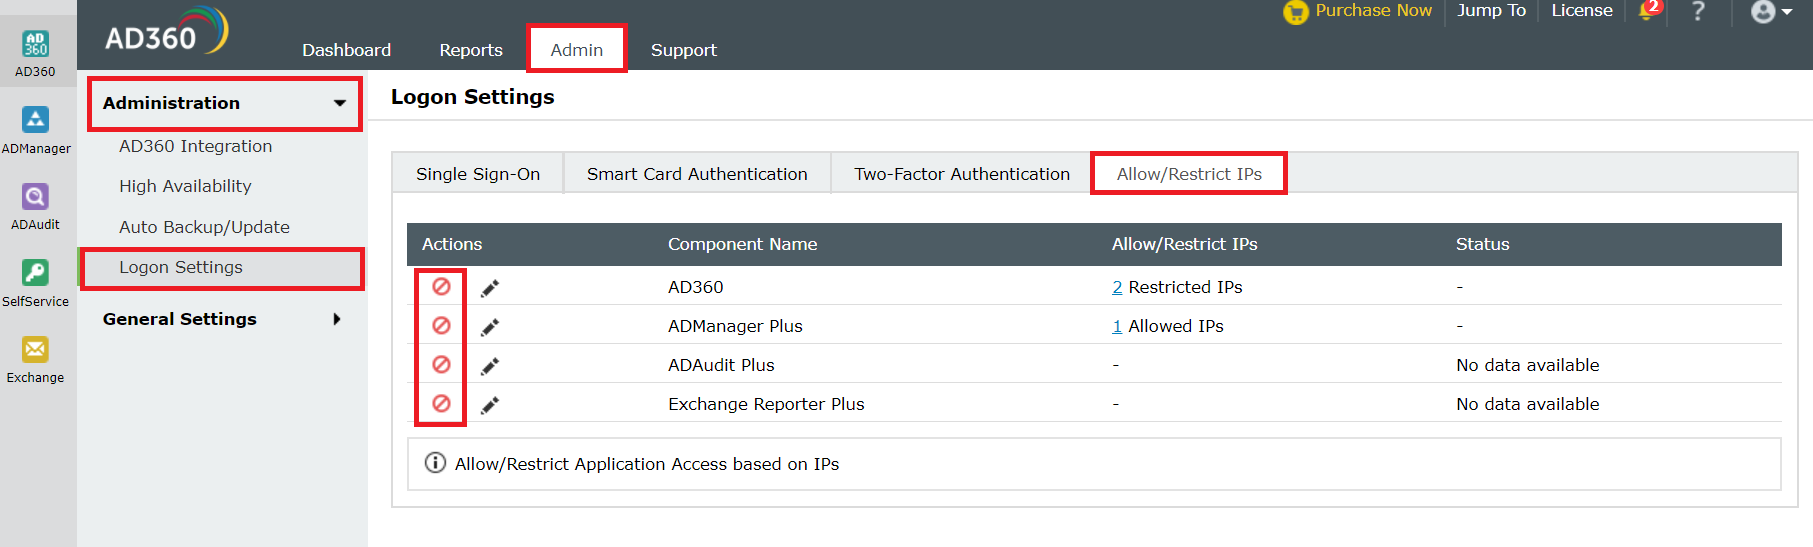Click the ADManager Plus component name

click(735, 326)
